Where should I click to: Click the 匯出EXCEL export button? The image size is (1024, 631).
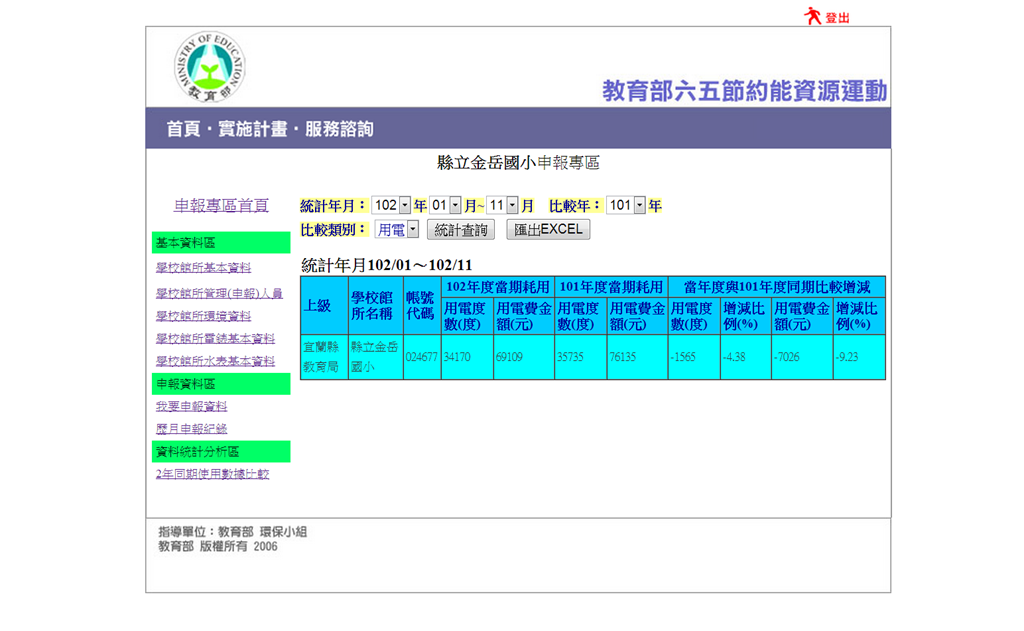(x=548, y=230)
